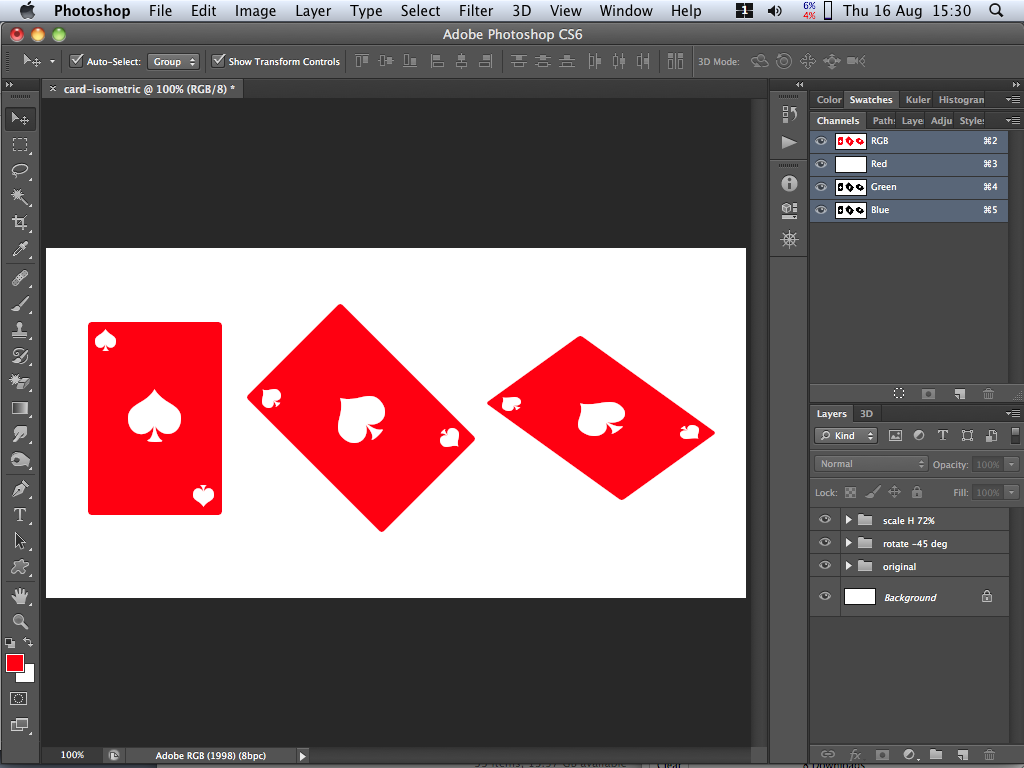The width and height of the screenshot is (1024, 768).
Task: Open the blend mode Normal dropdown
Action: 872,464
